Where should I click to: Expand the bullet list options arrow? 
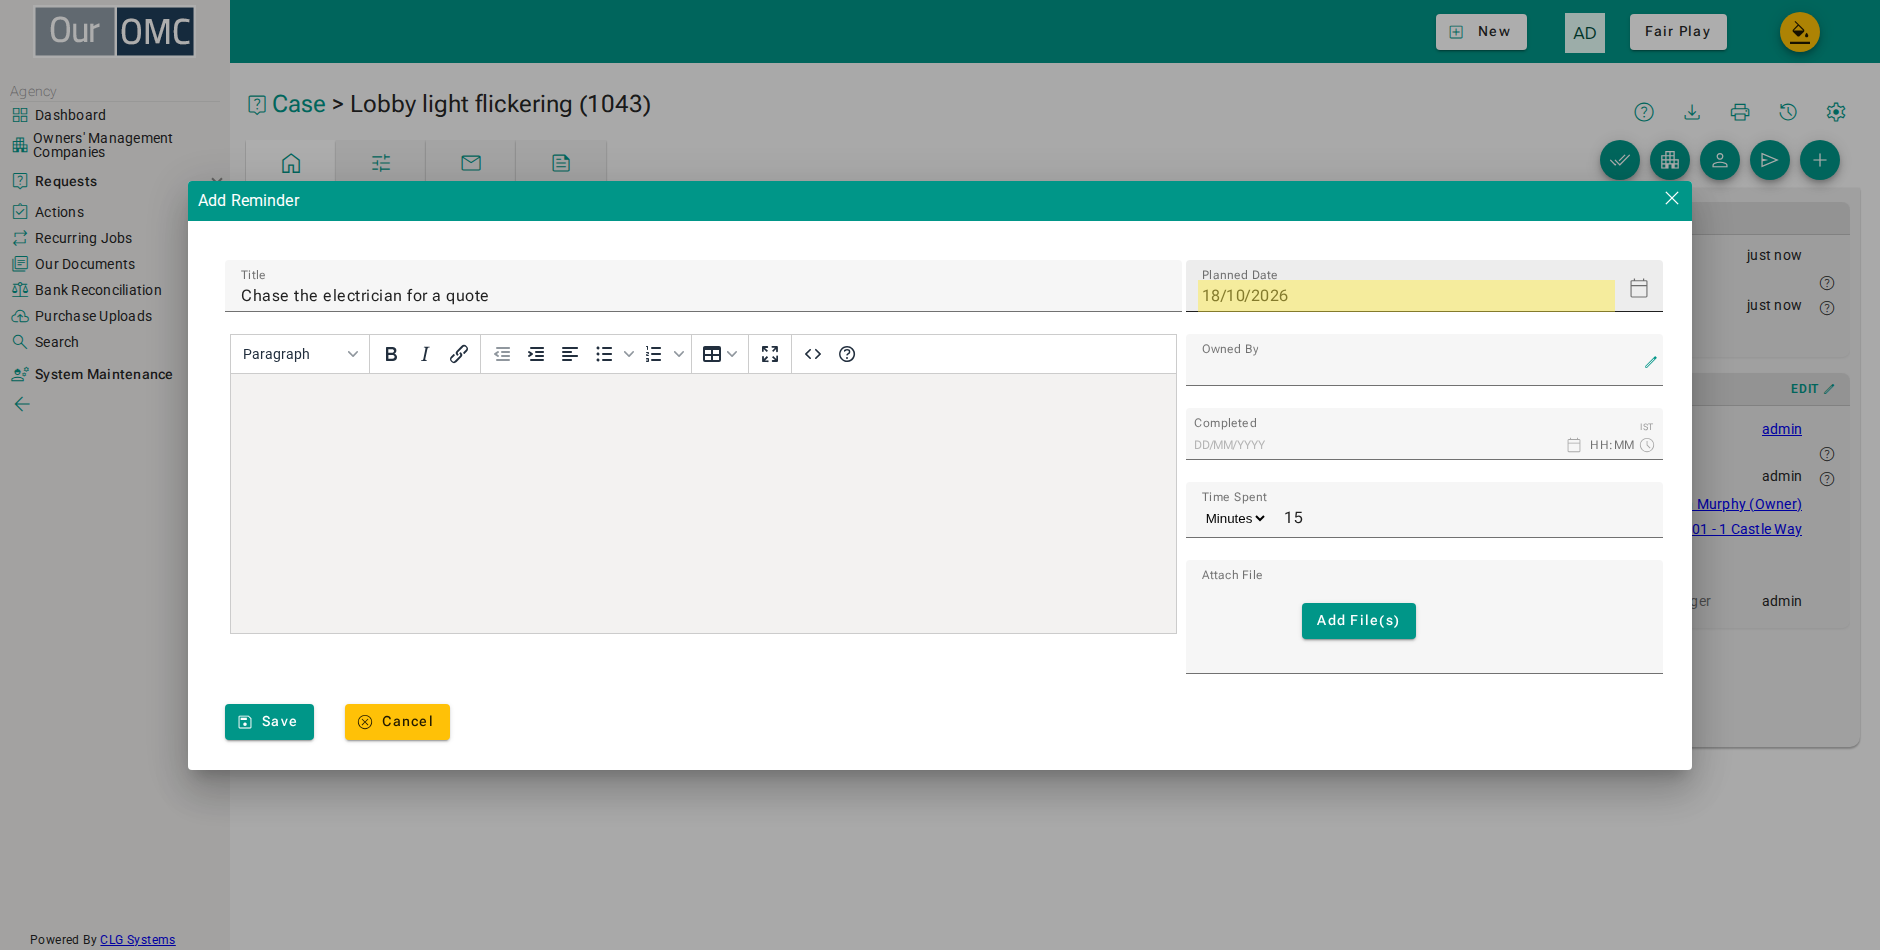click(x=629, y=354)
